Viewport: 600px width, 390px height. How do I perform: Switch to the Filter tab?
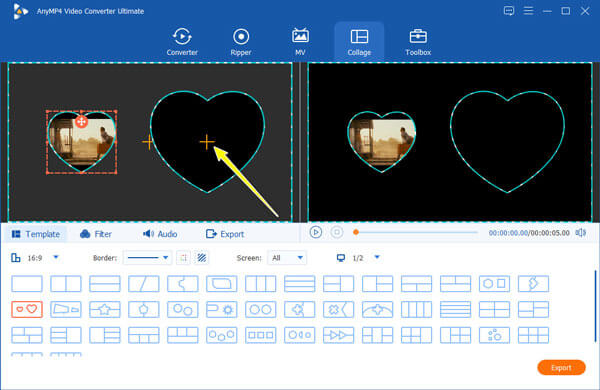point(96,234)
